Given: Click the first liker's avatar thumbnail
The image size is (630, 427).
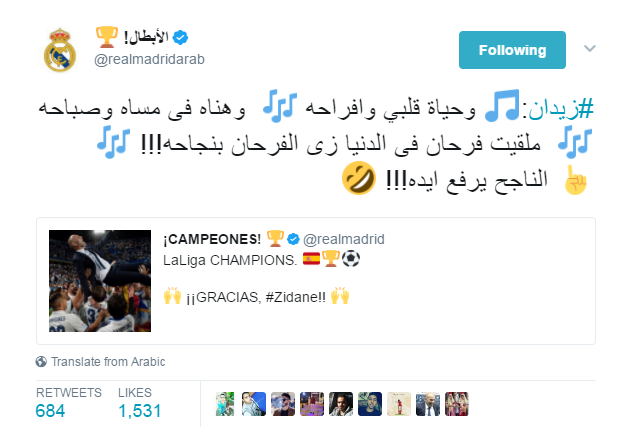Looking at the screenshot, I should click(x=225, y=404).
